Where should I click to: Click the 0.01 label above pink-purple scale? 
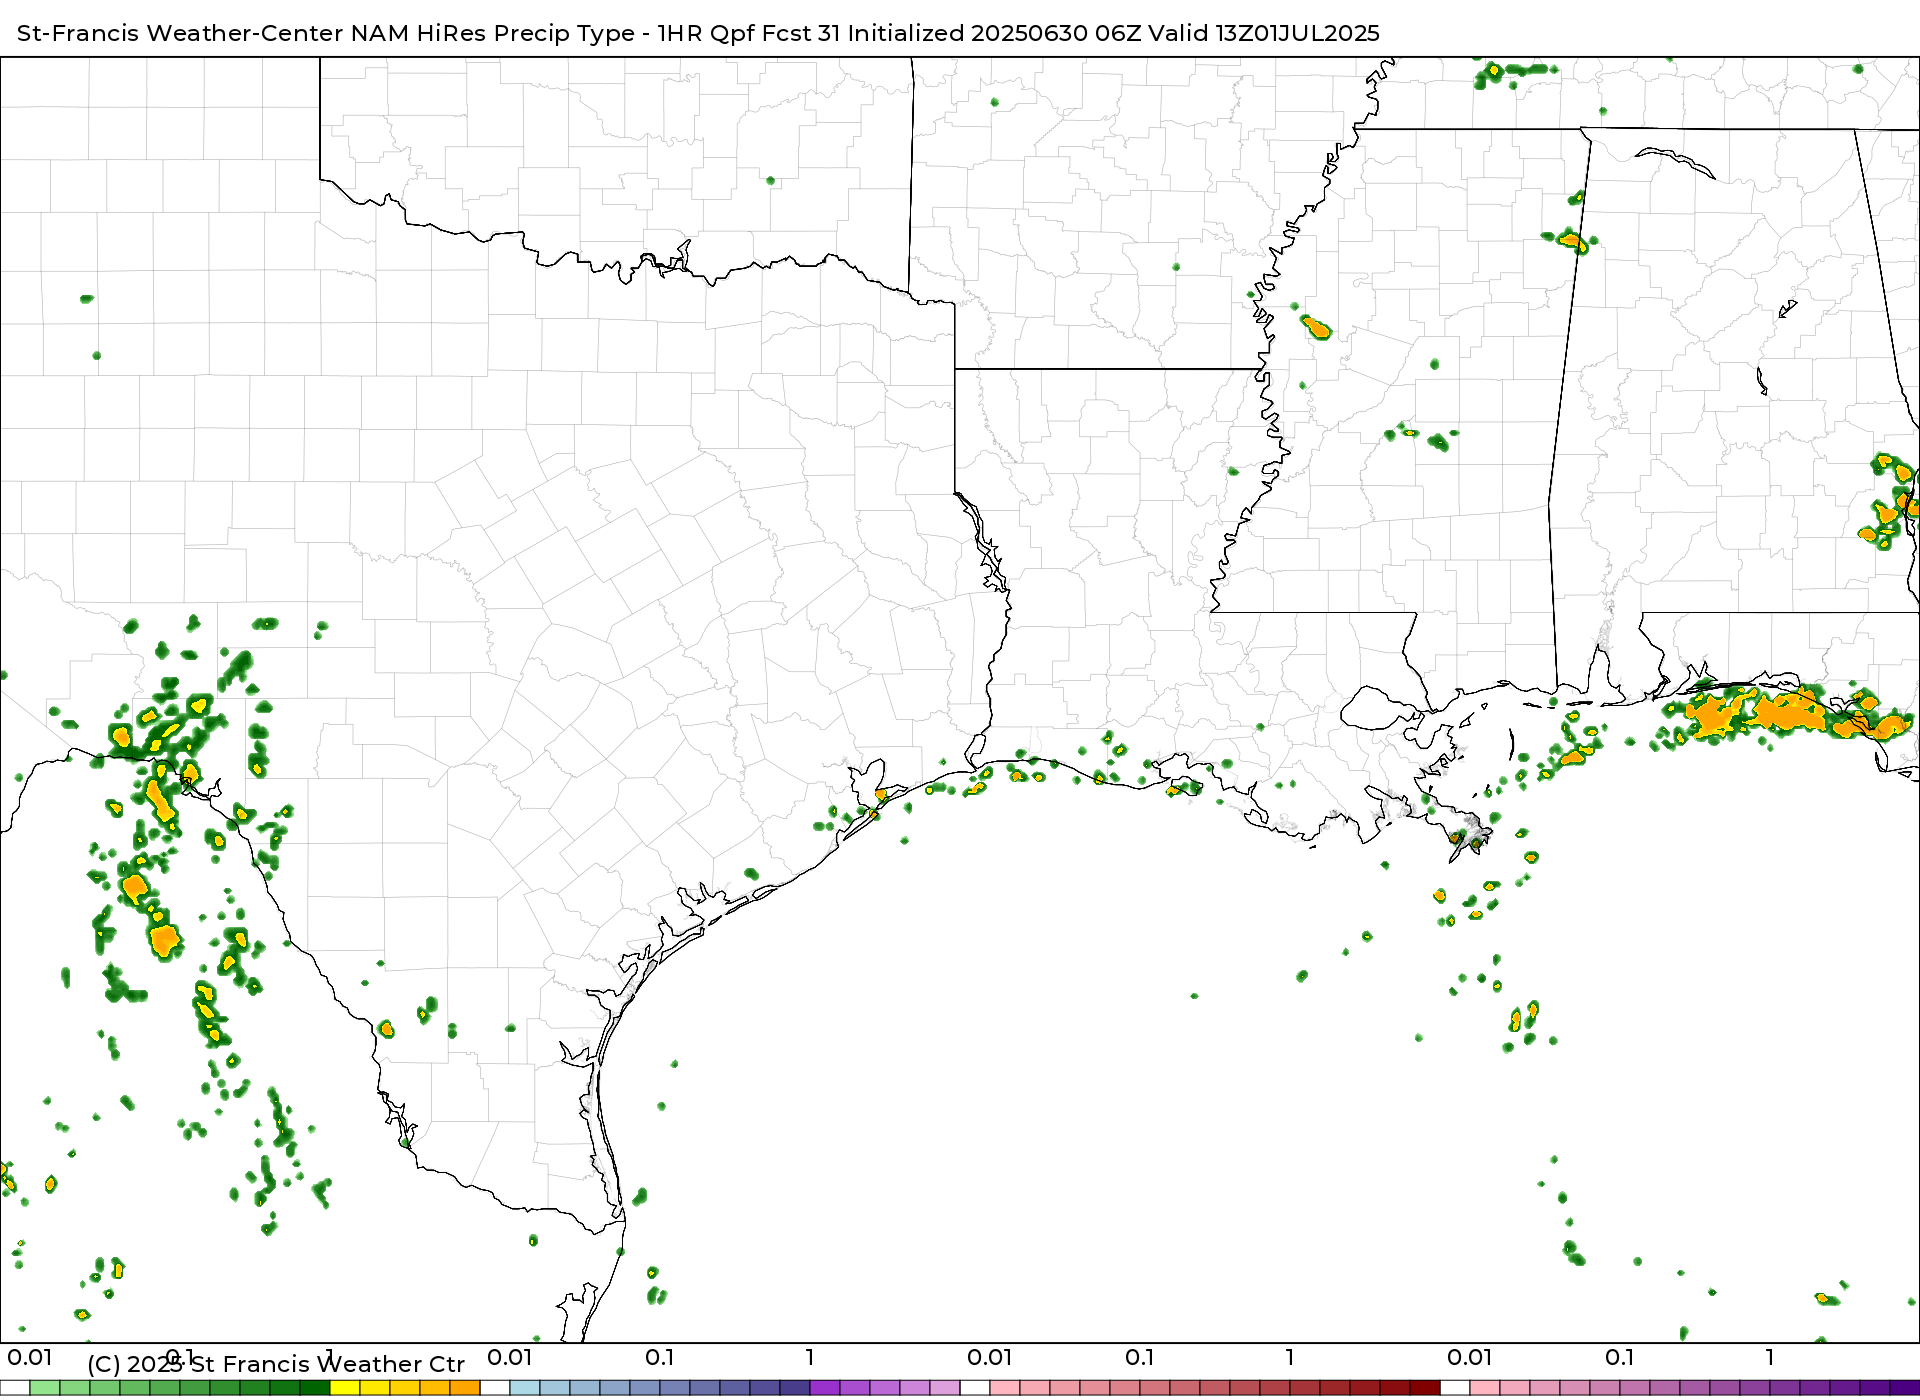(1470, 1358)
